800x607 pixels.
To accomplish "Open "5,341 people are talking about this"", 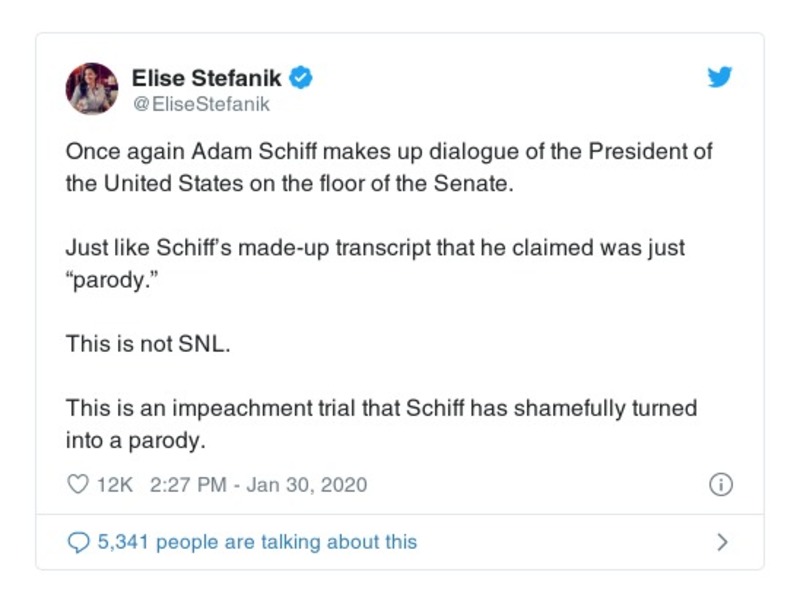I will (257, 542).
